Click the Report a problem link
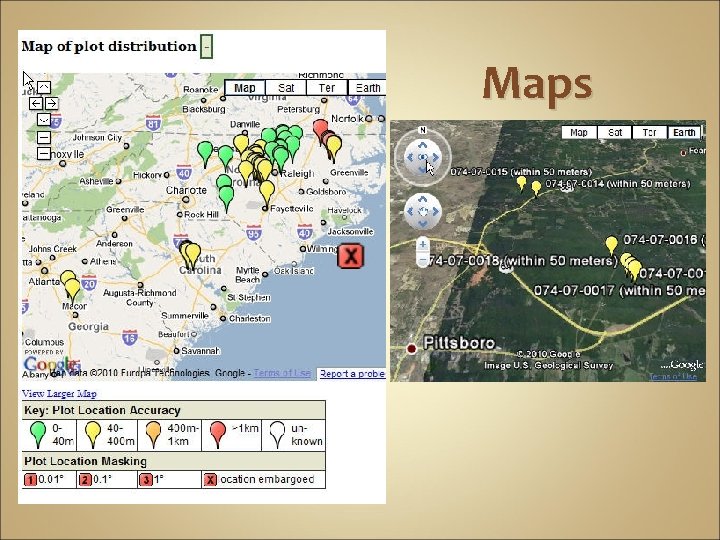The width and height of the screenshot is (720, 540). (x=352, y=374)
